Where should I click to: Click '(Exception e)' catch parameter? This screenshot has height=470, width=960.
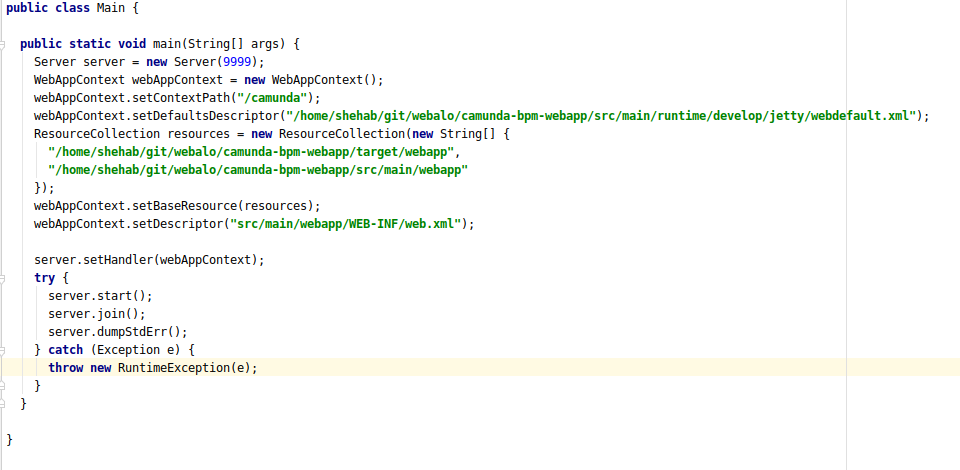click(135, 350)
